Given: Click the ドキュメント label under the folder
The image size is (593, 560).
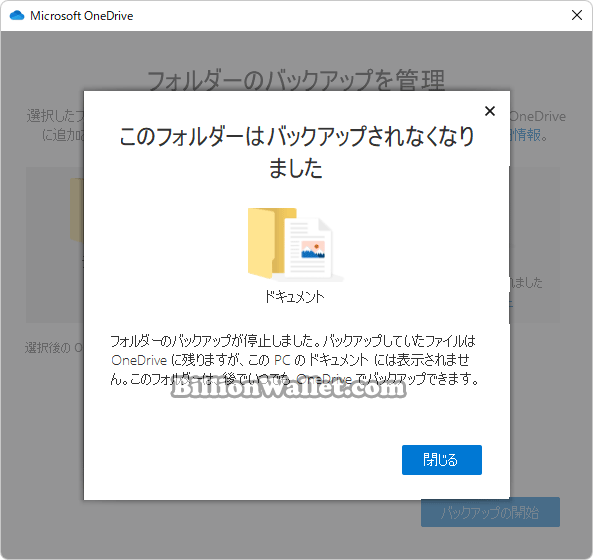Looking at the screenshot, I should coord(294,297).
